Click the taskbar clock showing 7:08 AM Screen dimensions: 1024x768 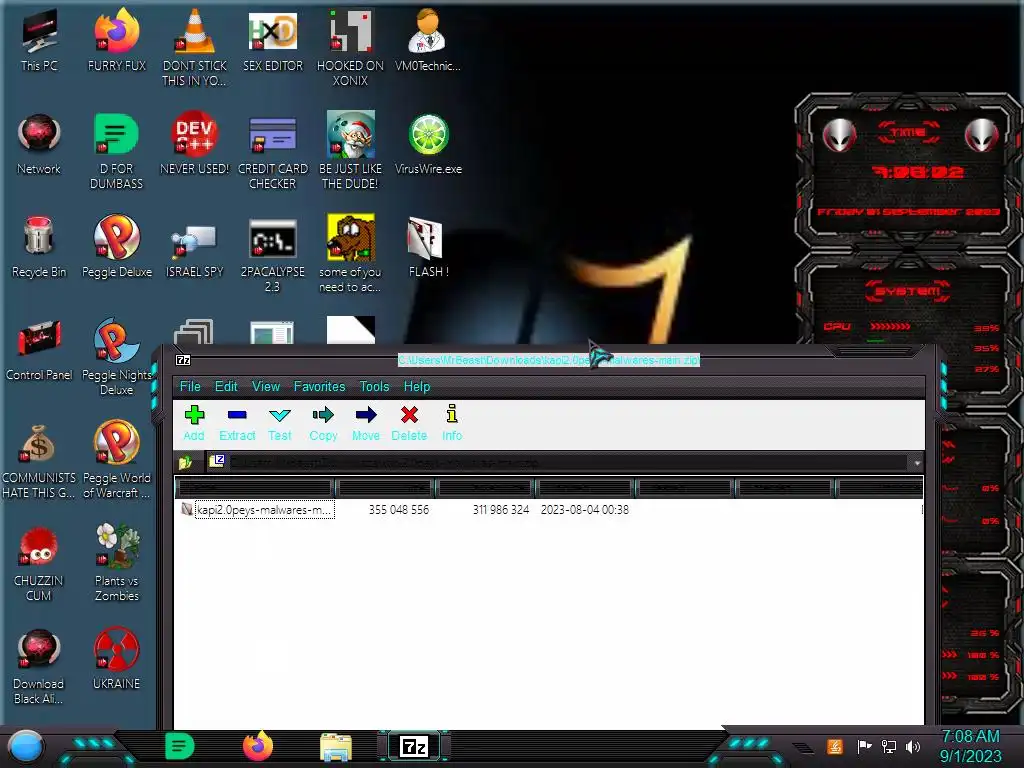[970, 746]
